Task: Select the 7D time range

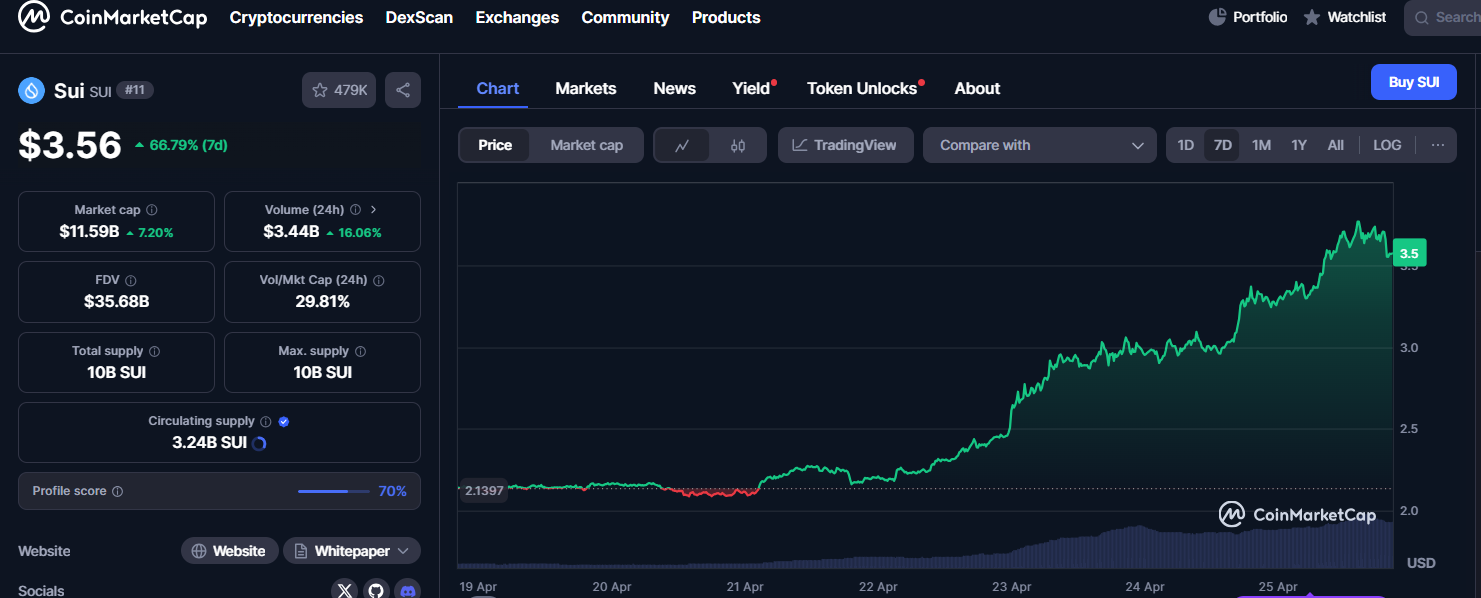Action: tap(1222, 145)
